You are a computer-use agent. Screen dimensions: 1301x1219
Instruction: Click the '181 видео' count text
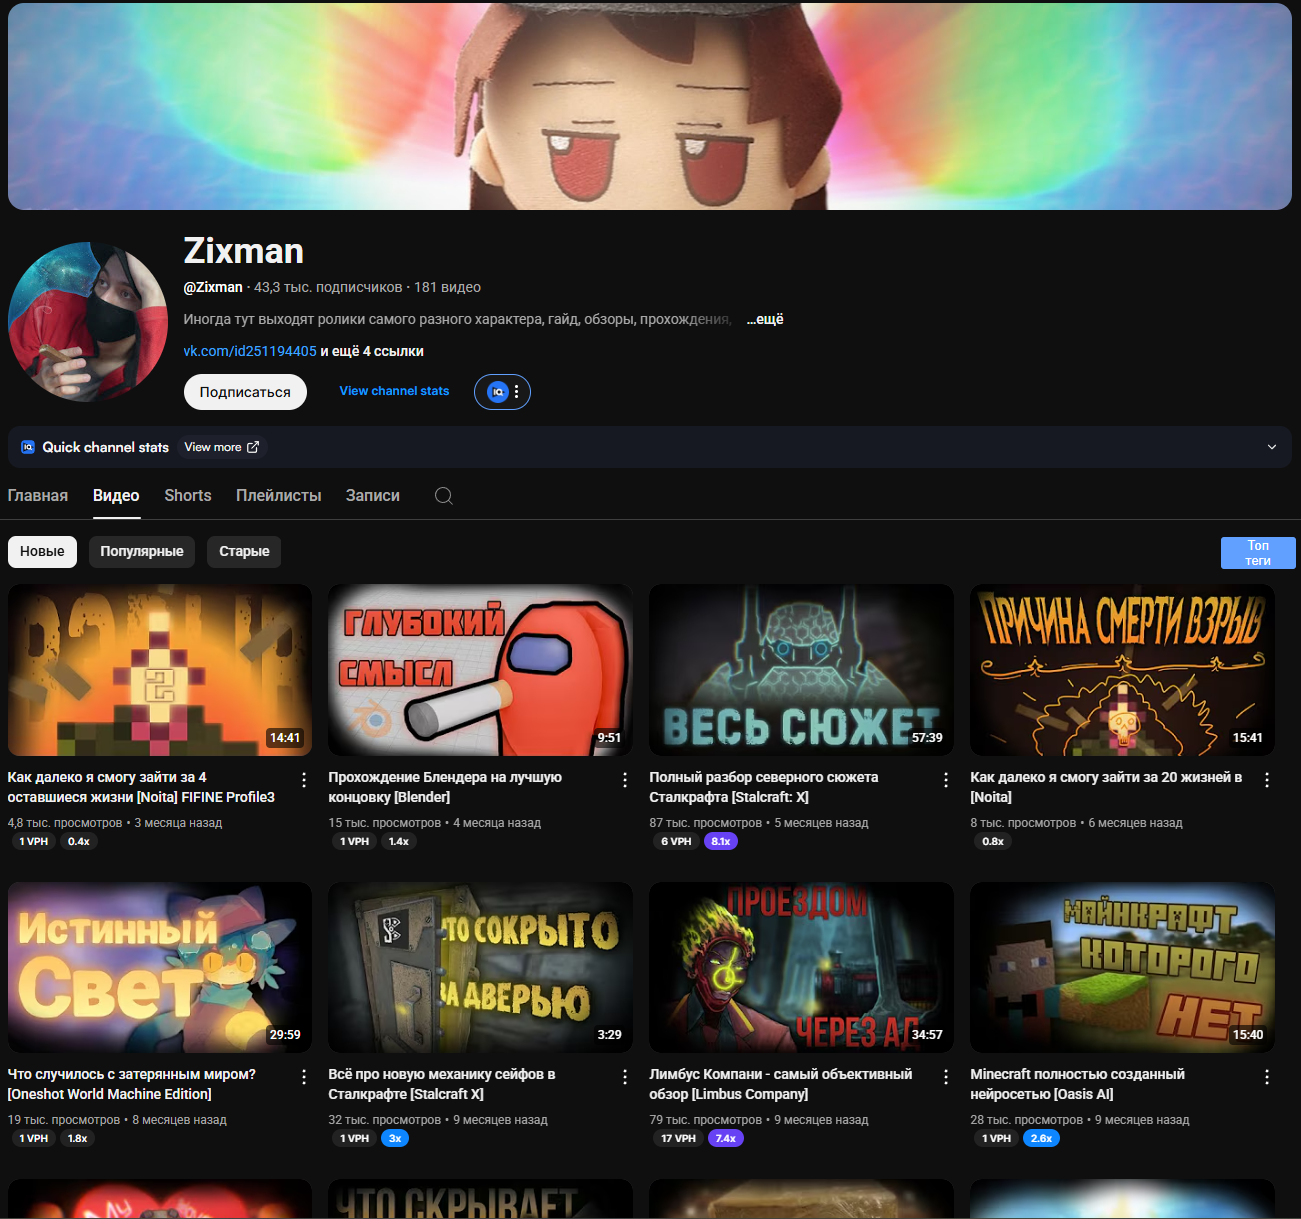coord(448,287)
